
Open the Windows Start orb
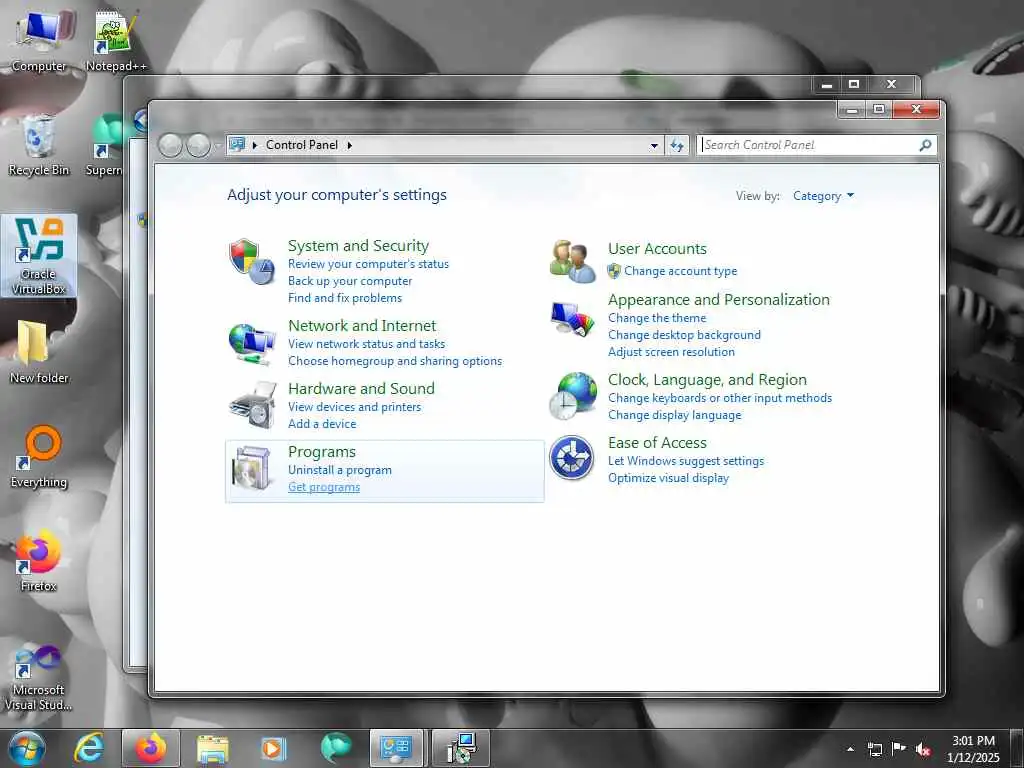(x=27, y=748)
